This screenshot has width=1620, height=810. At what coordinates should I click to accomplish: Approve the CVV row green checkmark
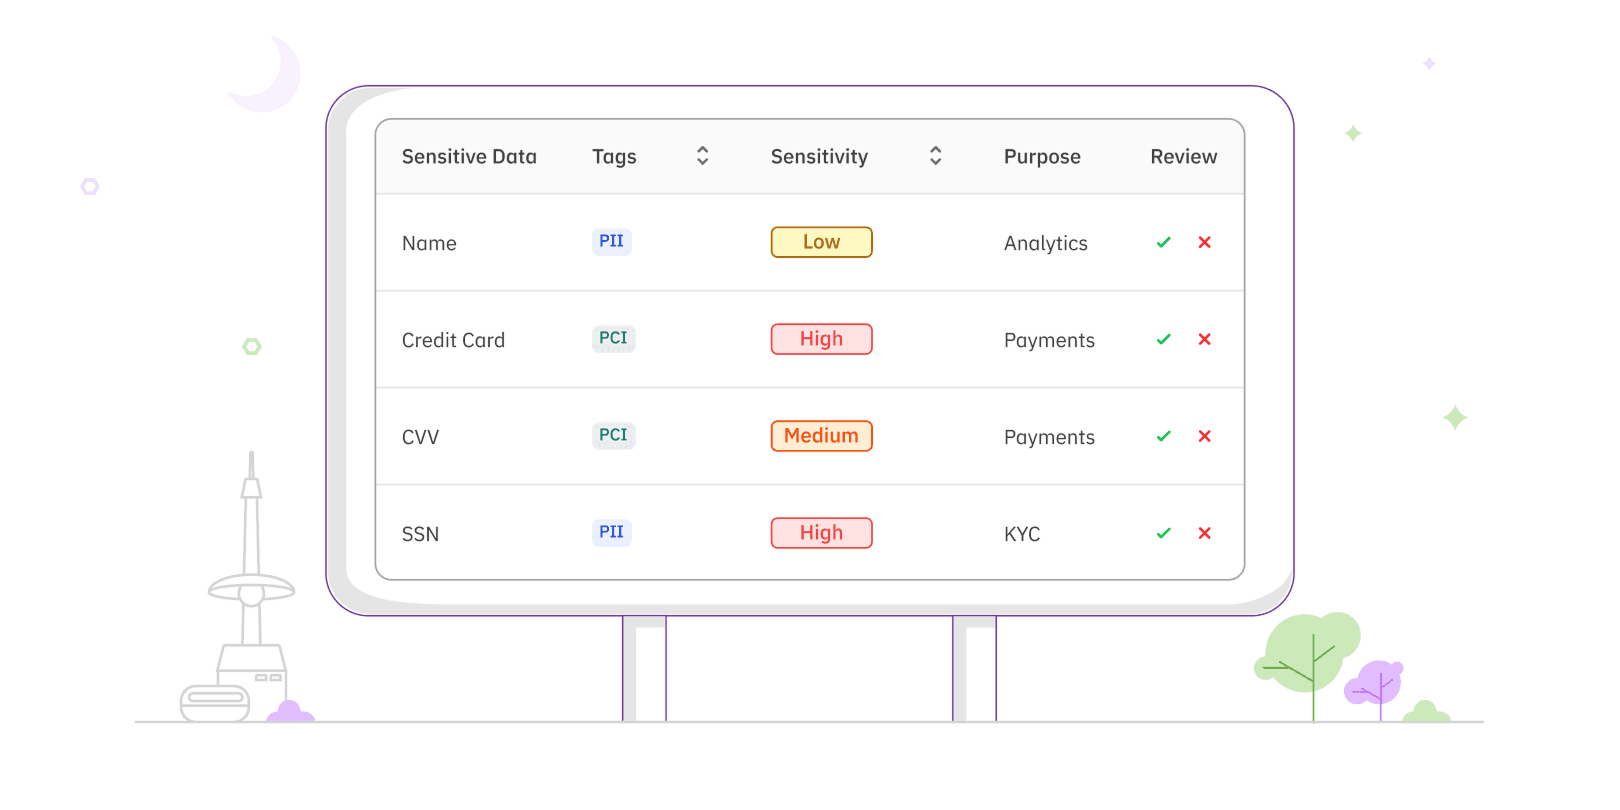coord(1163,437)
